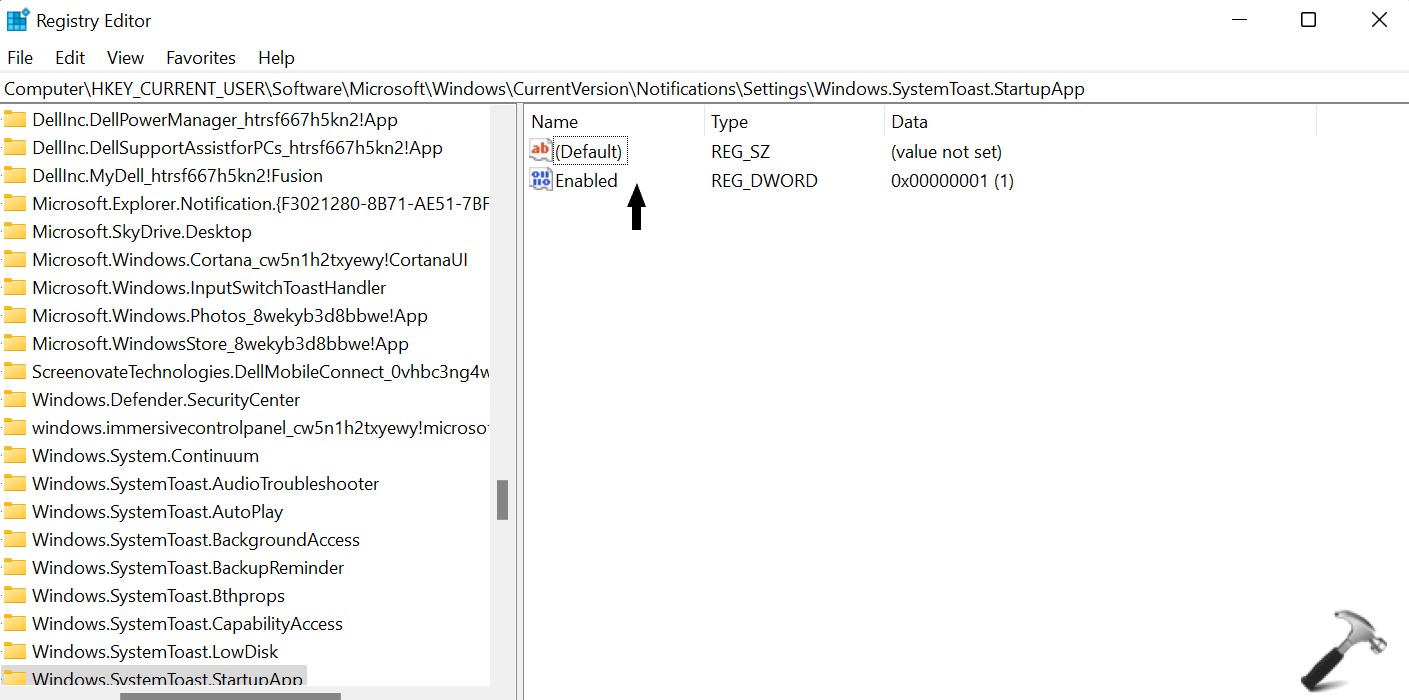Select Windows.SystemToast.AudioTroubleshooter key
Viewport: 1409px width, 700px height.
pos(205,484)
